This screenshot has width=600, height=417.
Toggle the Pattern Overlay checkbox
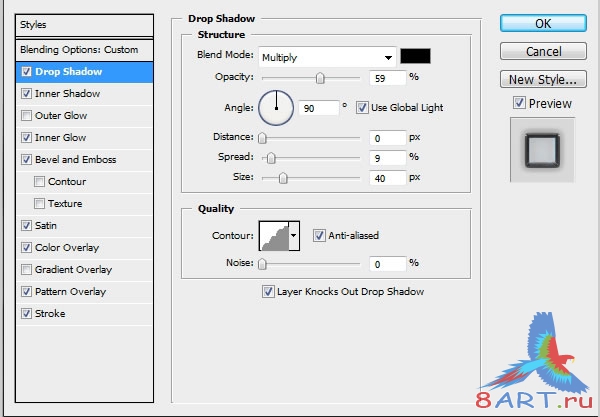point(26,292)
